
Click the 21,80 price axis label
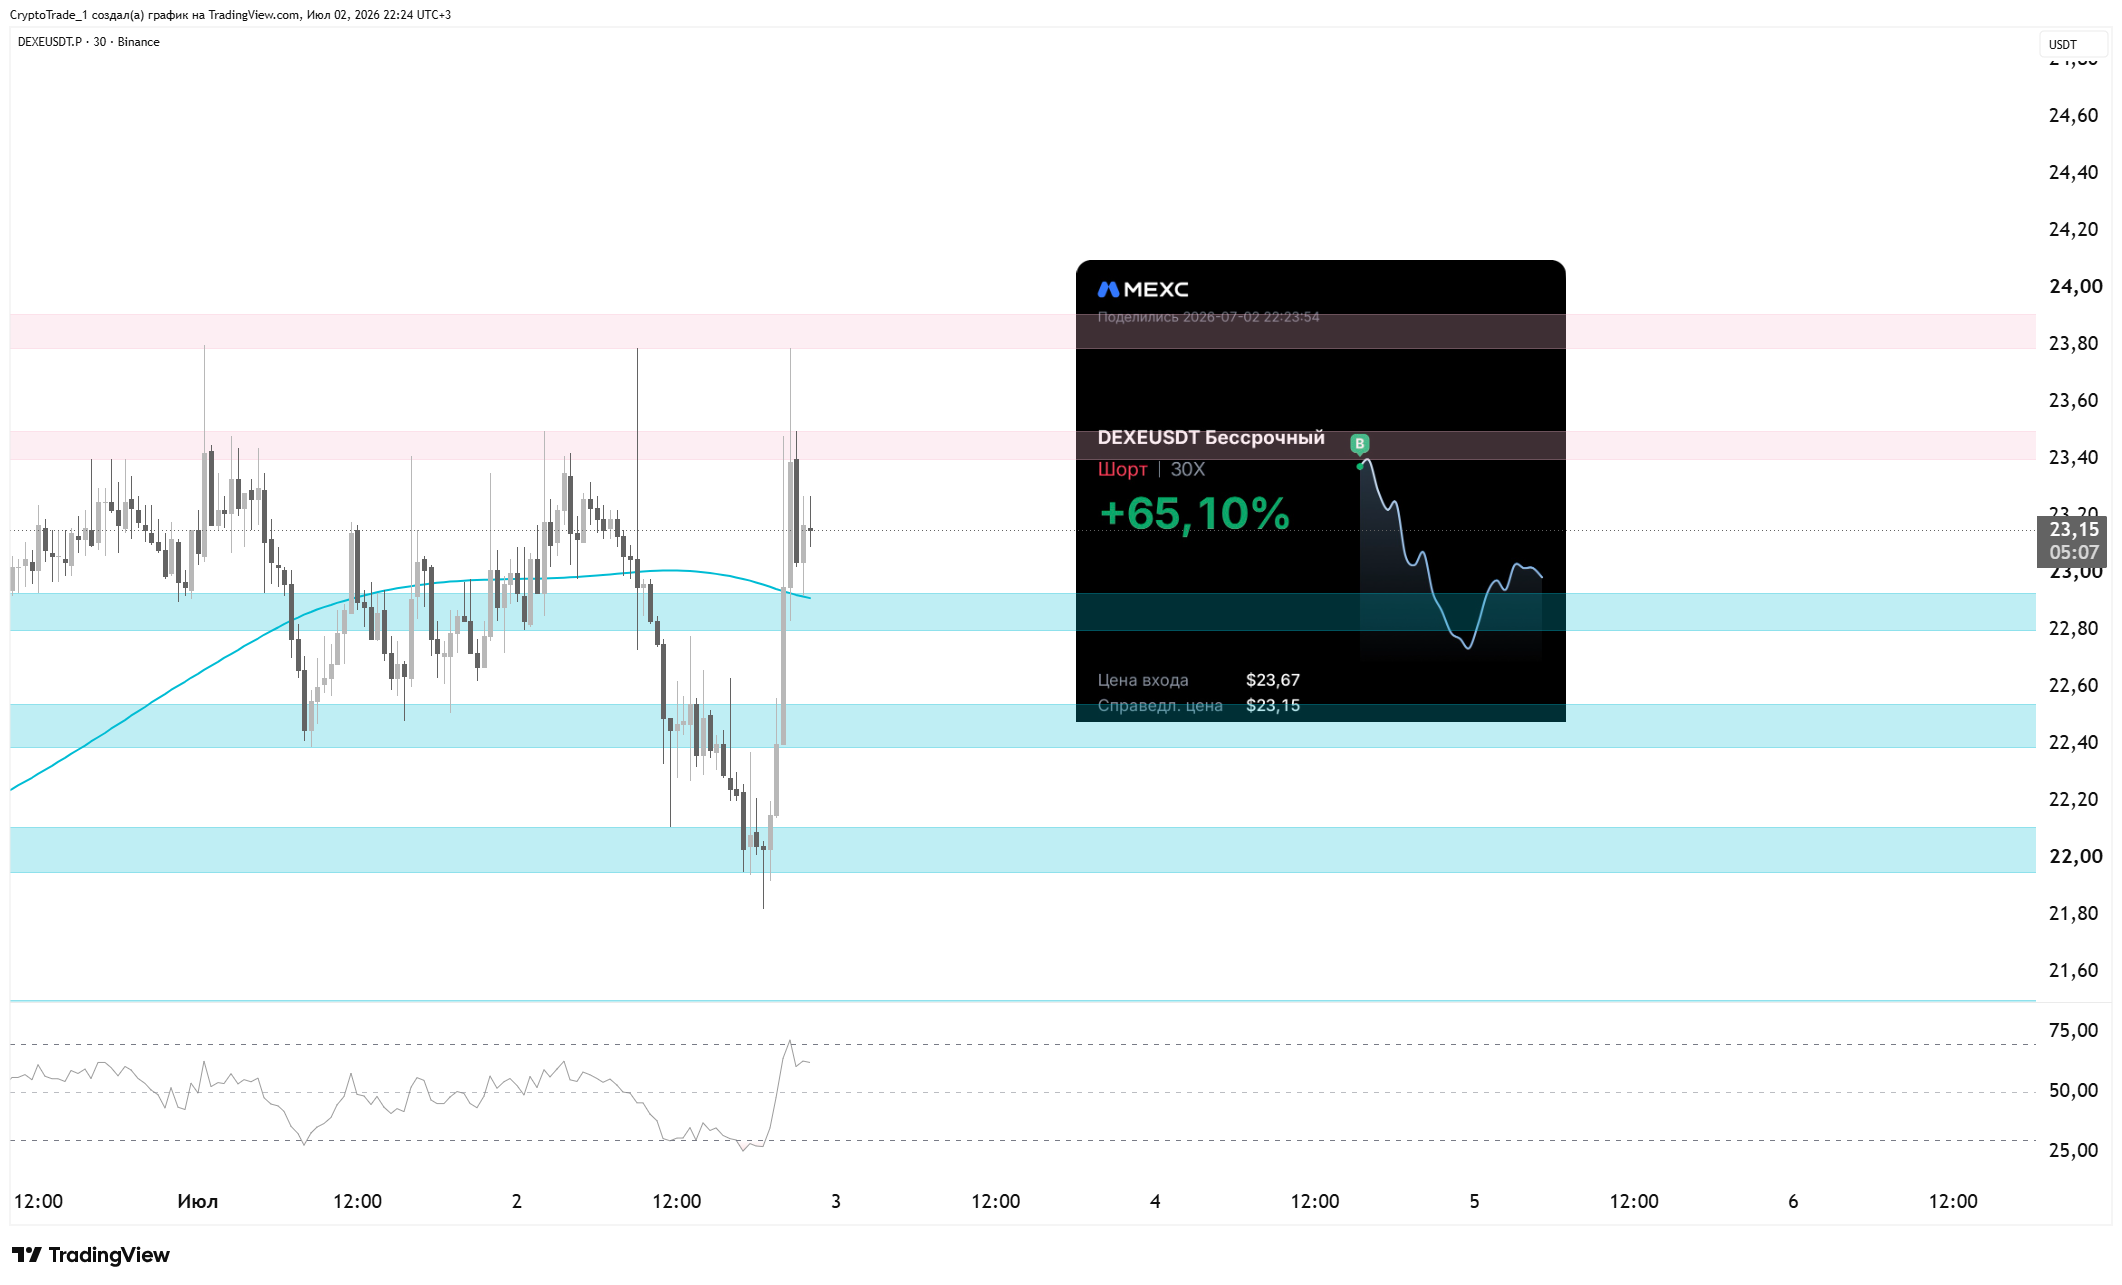pos(2073,913)
